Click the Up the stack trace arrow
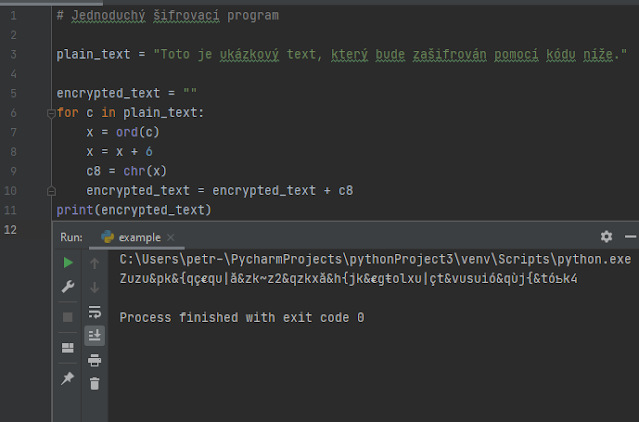Image resolution: width=639 pixels, height=422 pixels. [95, 264]
